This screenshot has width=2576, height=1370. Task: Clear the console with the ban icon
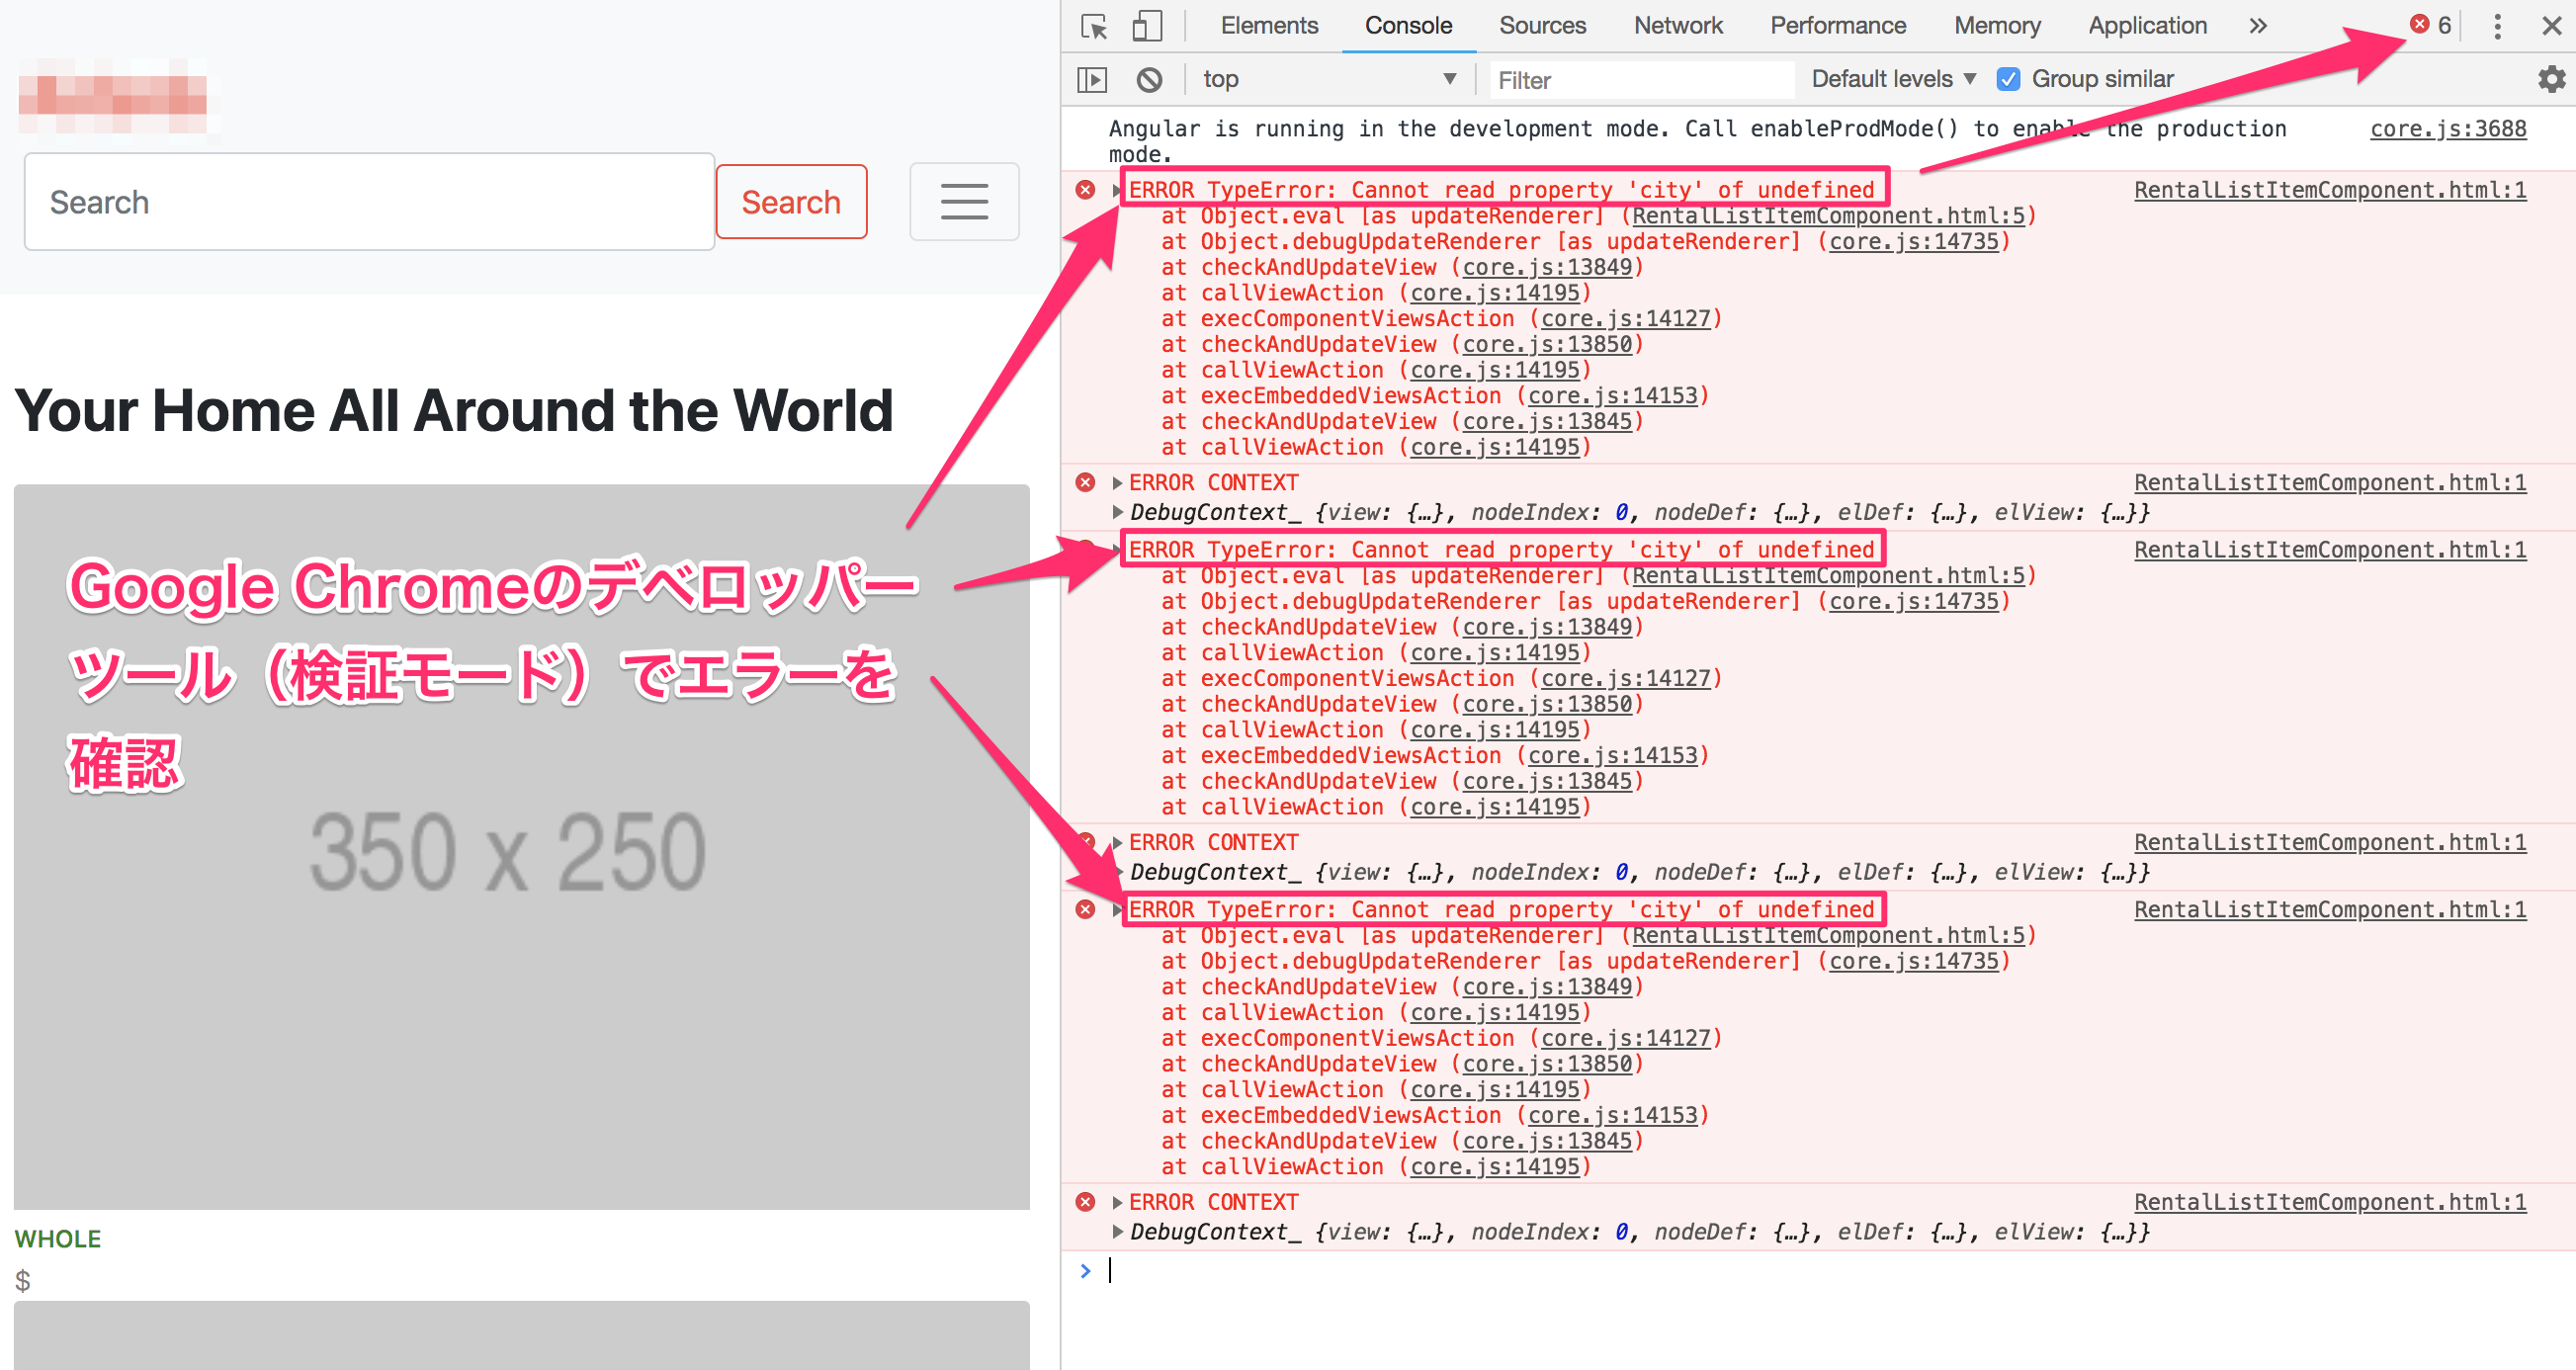click(x=1149, y=79)
